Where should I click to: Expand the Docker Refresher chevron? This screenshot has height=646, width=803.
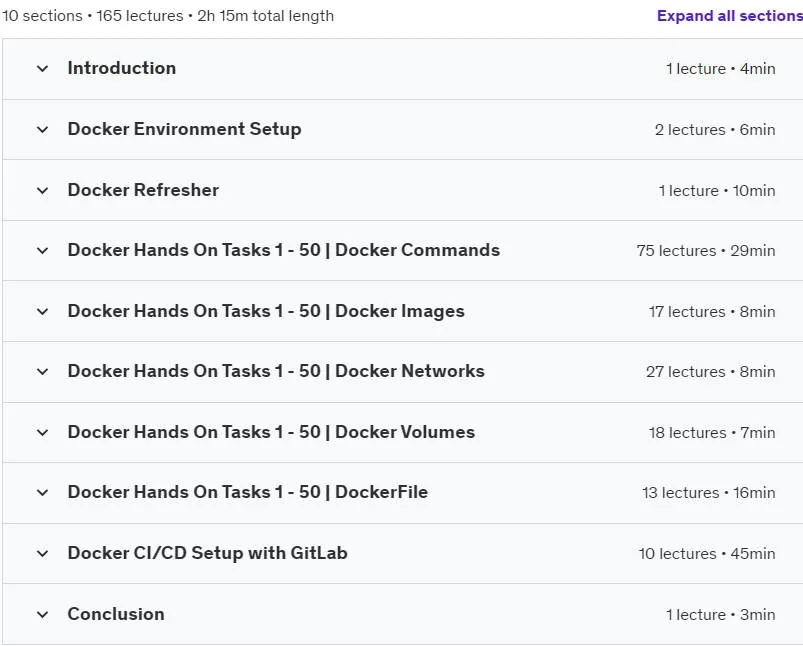tap(43, 191)
